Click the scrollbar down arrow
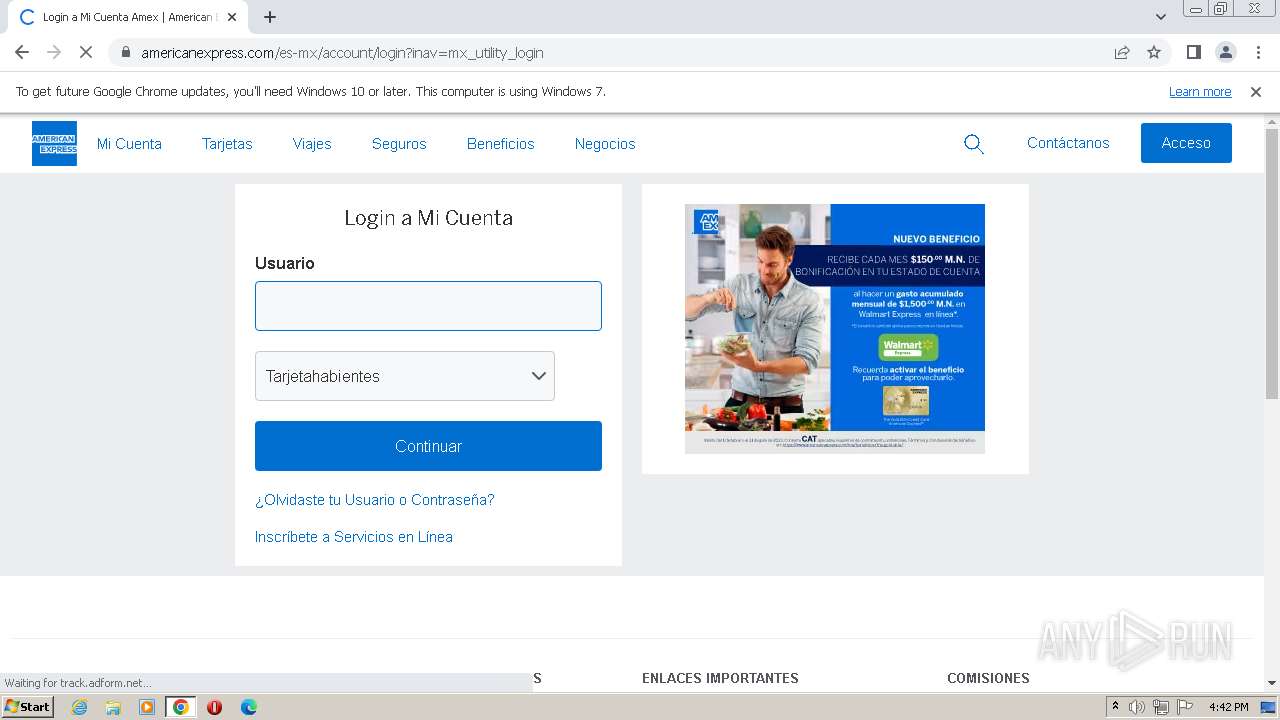The image size is (1280, 720). pyautogui.click(x=1272, y=683)
